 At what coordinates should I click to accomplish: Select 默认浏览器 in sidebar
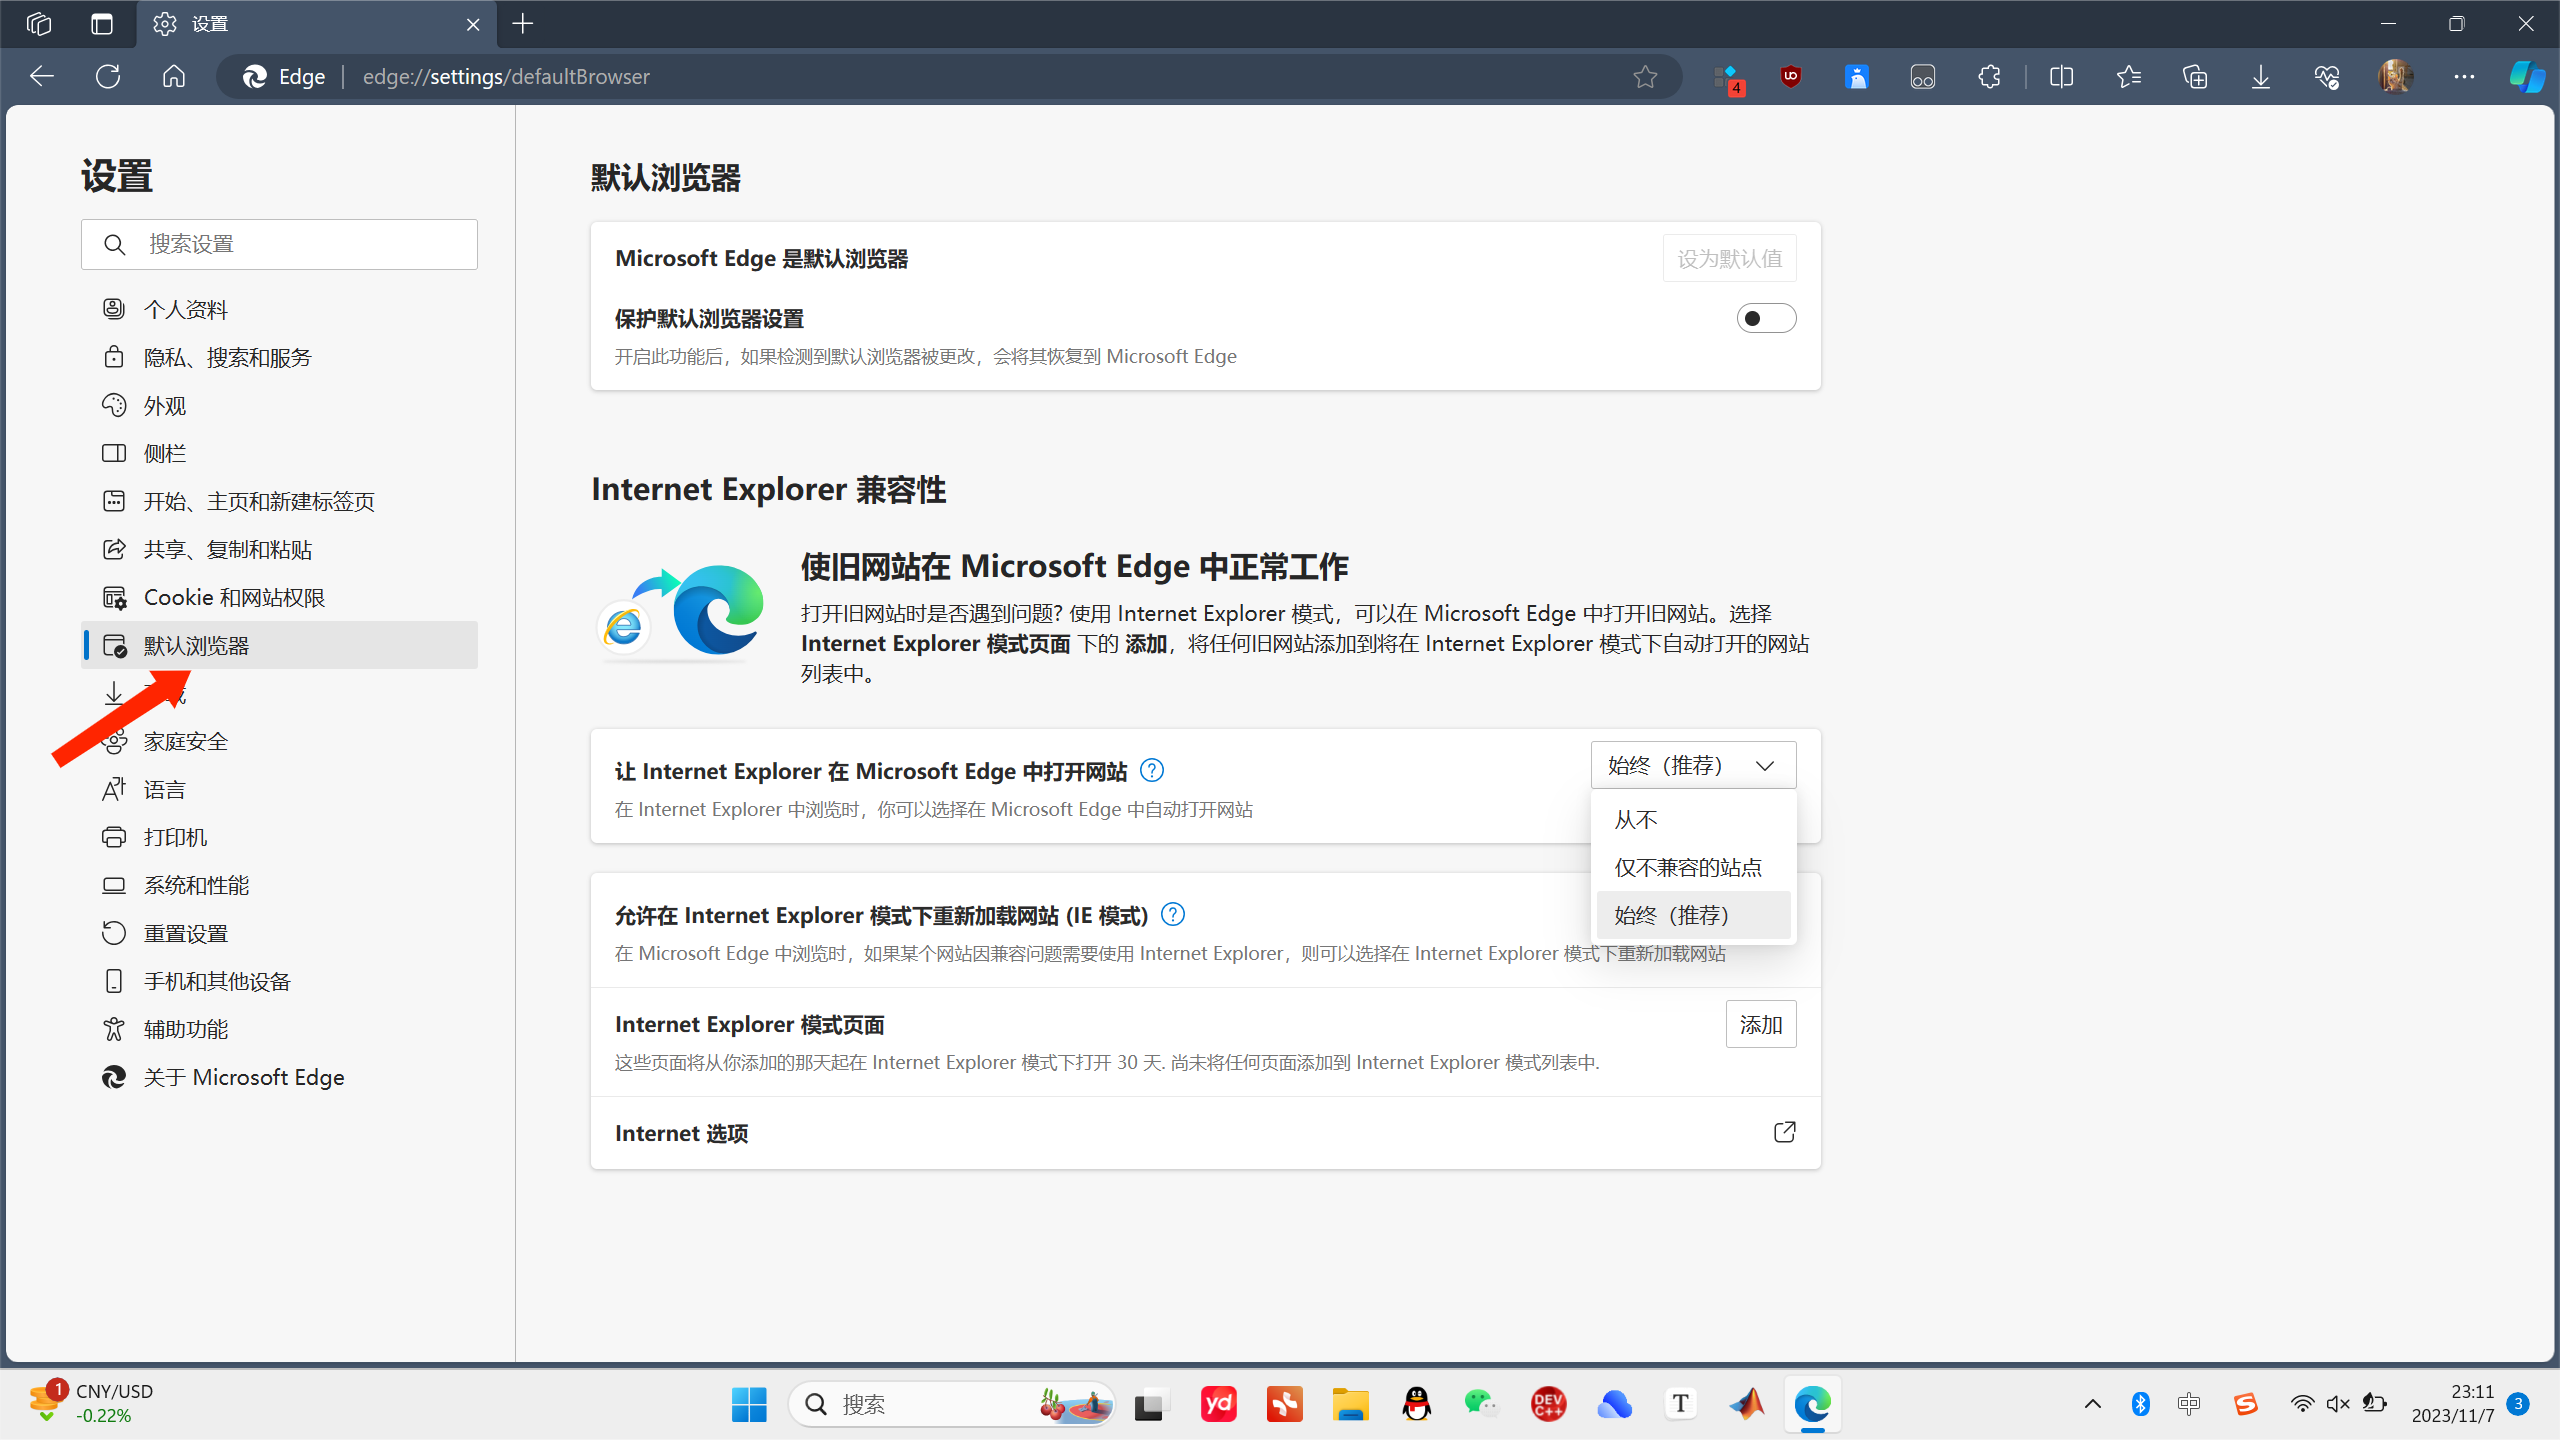(279, 645)
